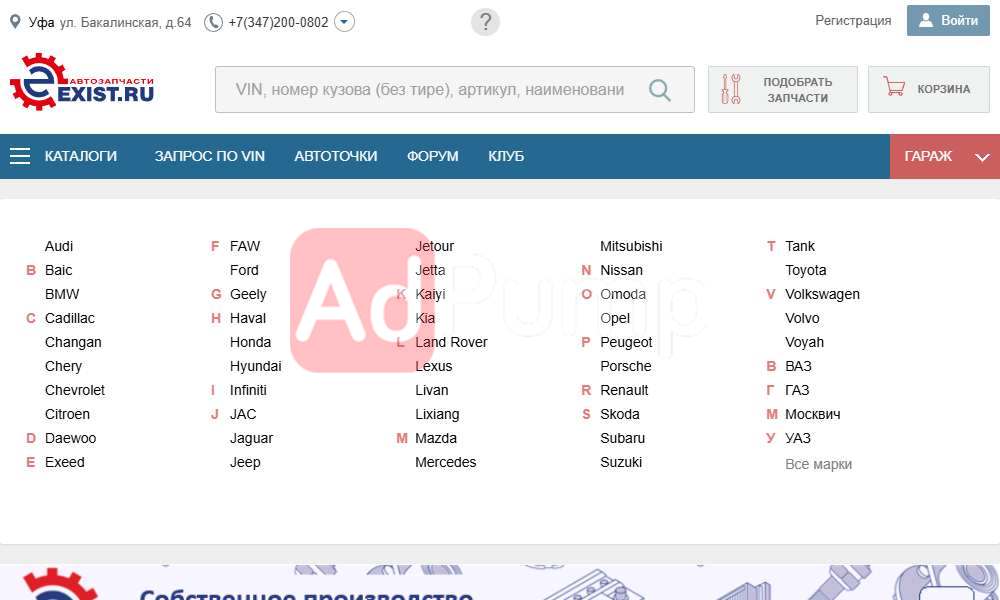1000x600 pixels.
Task: Select the Baic brand
Action: click(58, 270)
